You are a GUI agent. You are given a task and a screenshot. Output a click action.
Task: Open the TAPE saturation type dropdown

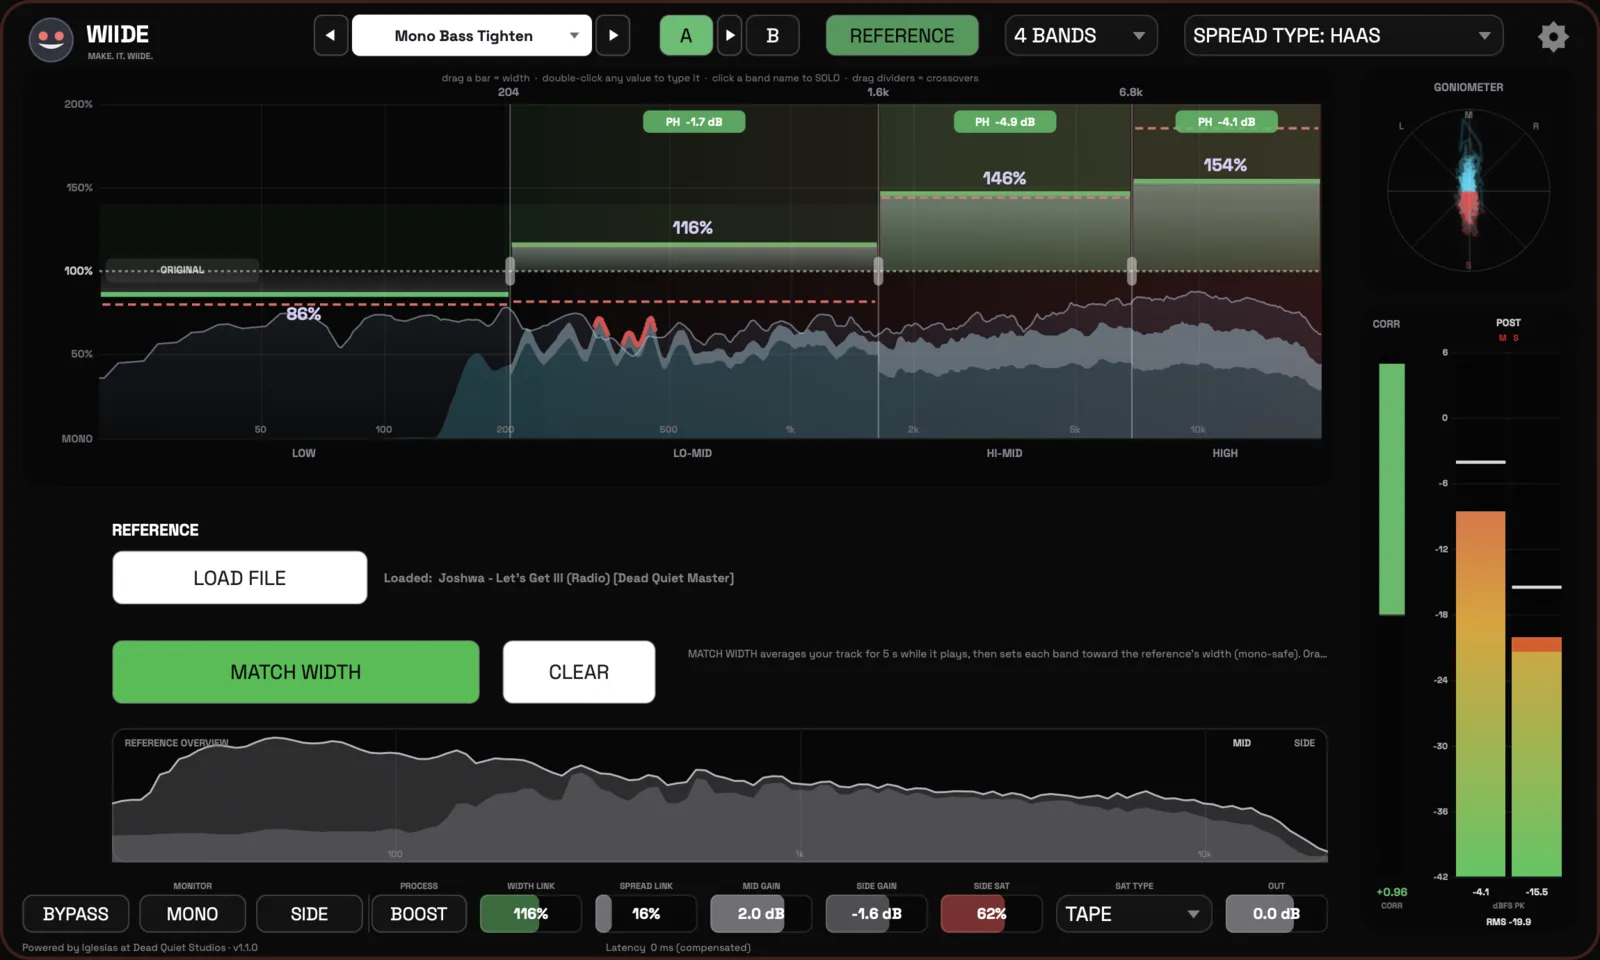click(1133, 914)
